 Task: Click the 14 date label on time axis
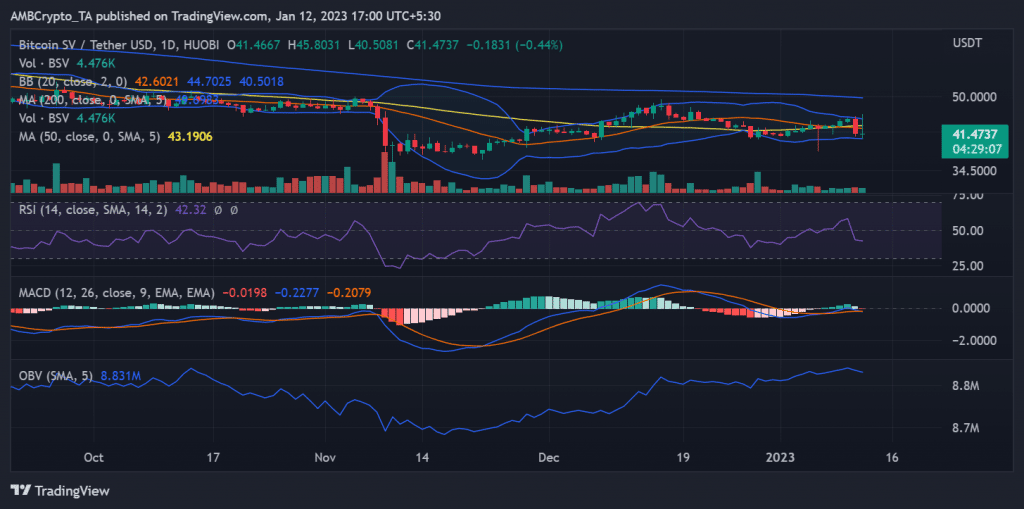coord(421,458)
